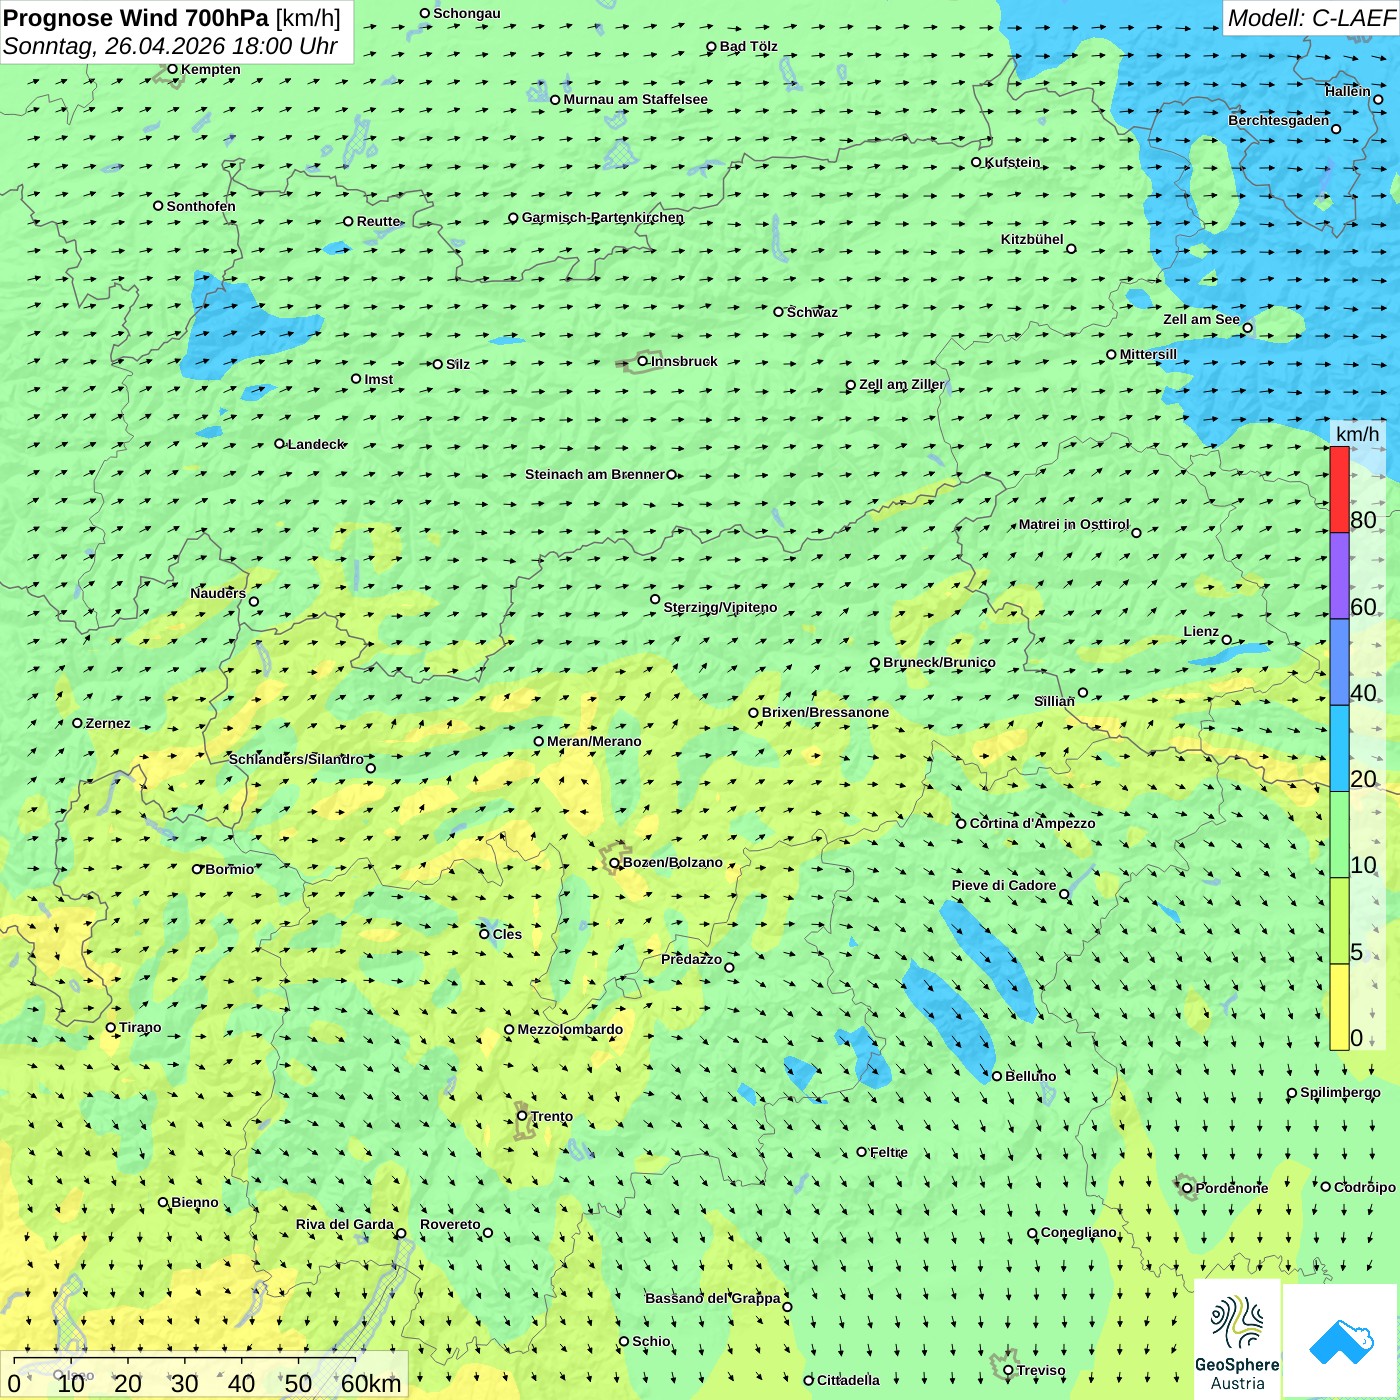This screenshot has height=1400, width=1400.
Task: Select the Brixen/Bressanone label
Action: point(826,712)
